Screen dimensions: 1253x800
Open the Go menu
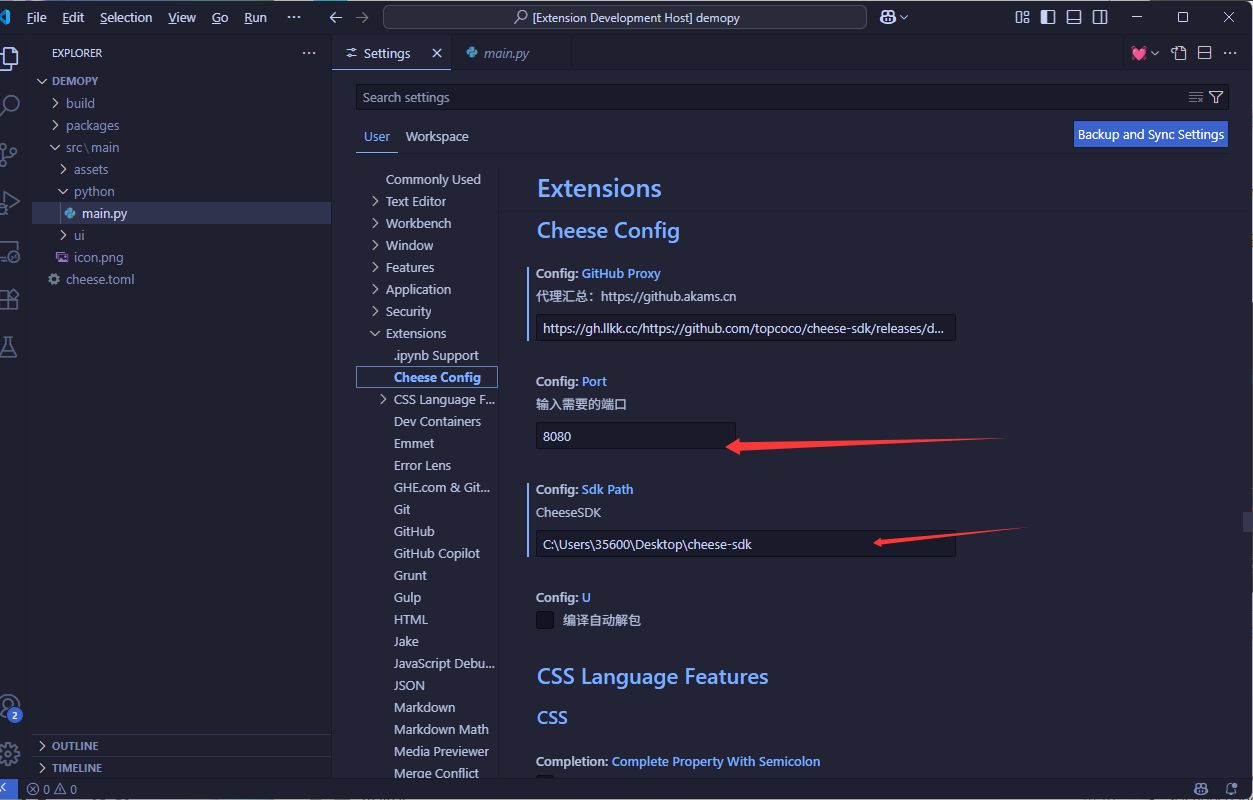pyautogui.click(x=220, y=17)
